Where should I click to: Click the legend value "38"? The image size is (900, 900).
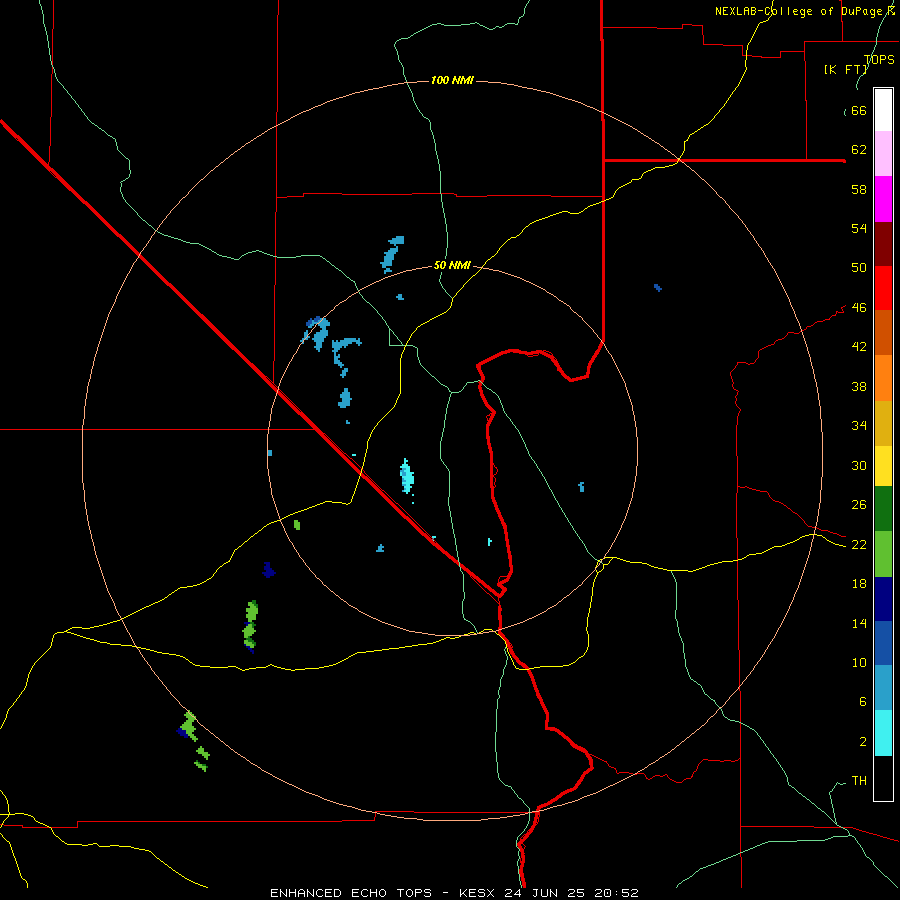(859, 386)
